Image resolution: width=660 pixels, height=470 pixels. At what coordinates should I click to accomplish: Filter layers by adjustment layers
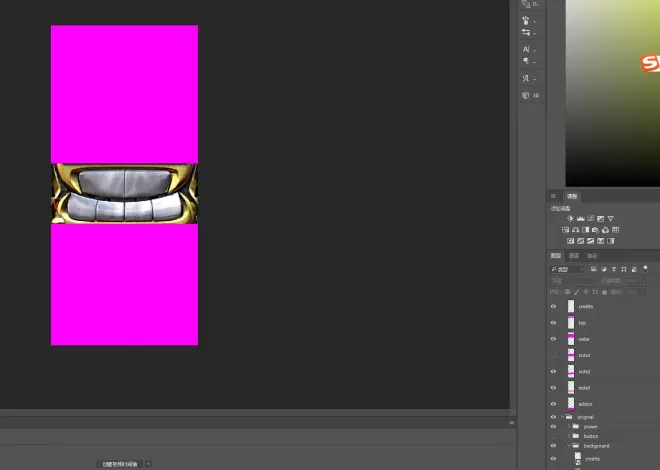(x=604, y=269)
